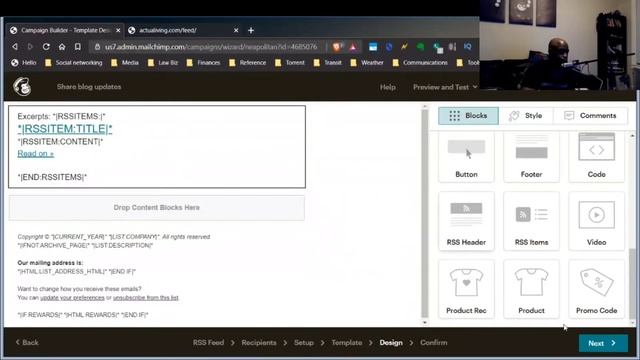The height and width of the screenshot is (360, 640).
Task: Add the Code content block
Action: pos(596,157)
